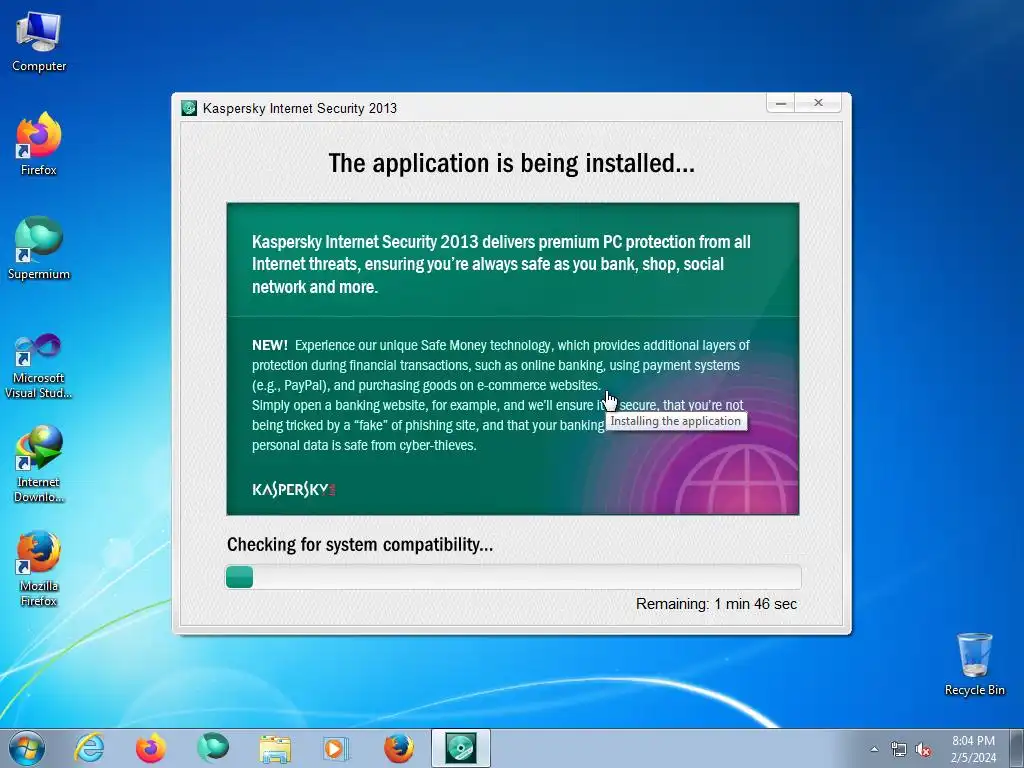Open the Supermium desktop shortcut
Image resolution: width=1024 pixels, height=768 pixels.
click(39, 248)
